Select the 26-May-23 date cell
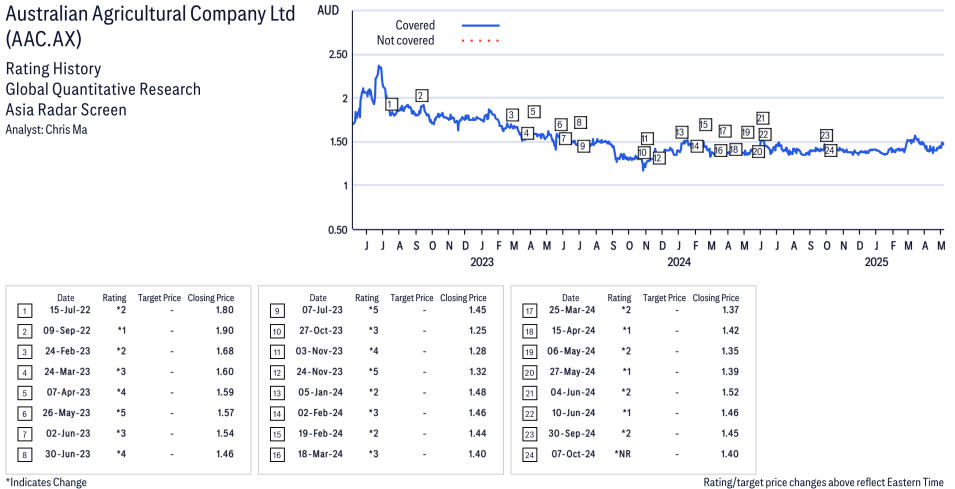955x489 pixels. point(66,413)
